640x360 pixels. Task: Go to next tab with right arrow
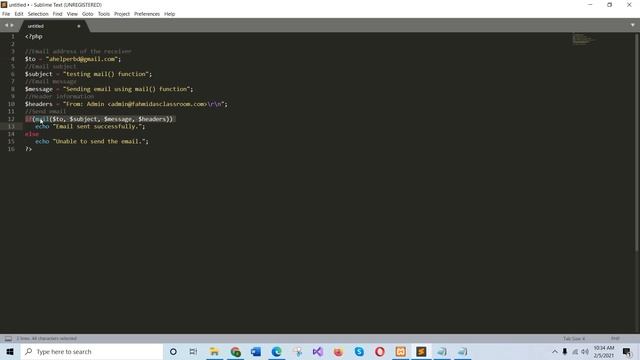(12, 25)
